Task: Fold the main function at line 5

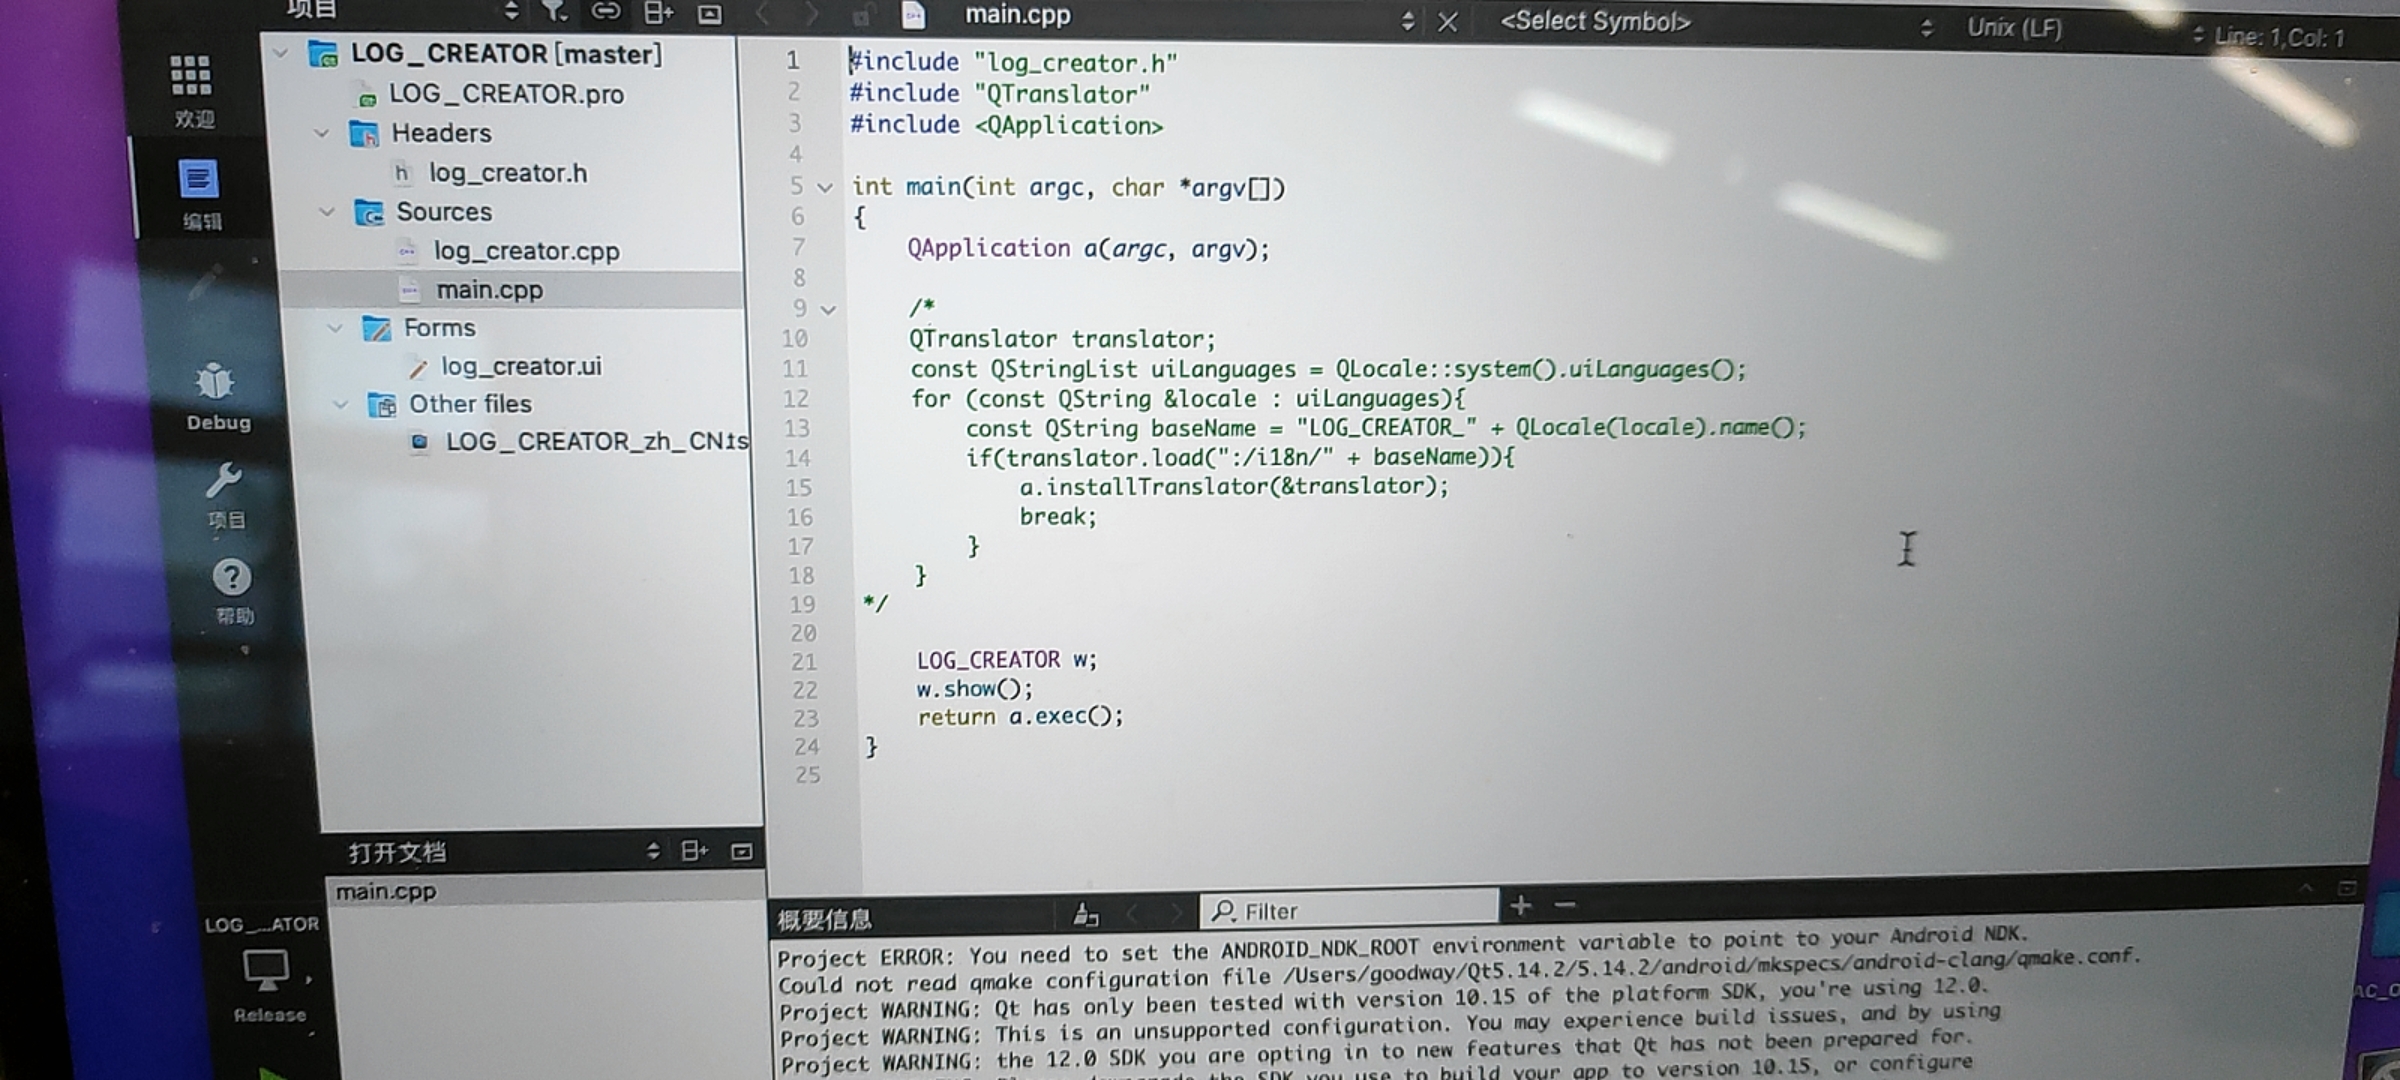Action: pos(825,187)
